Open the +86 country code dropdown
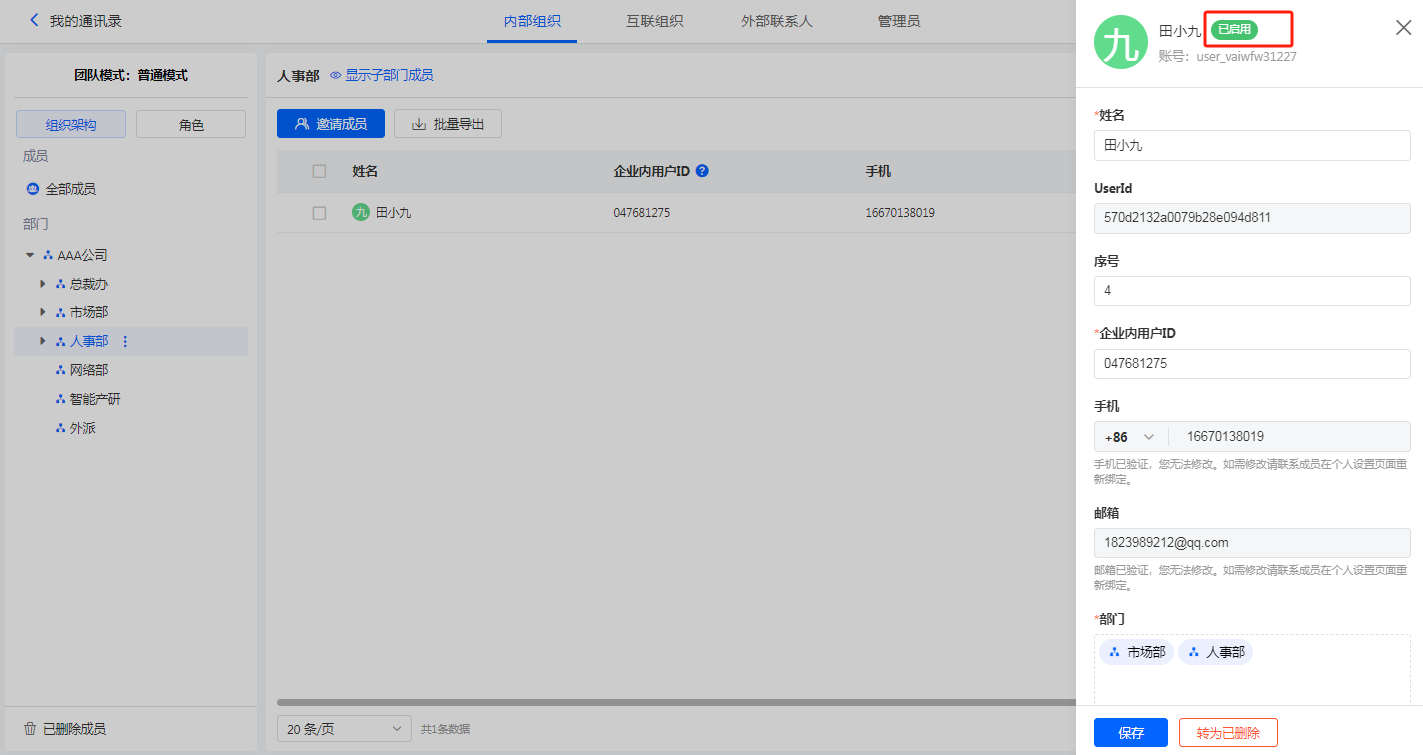 (x=1130, y=437)
